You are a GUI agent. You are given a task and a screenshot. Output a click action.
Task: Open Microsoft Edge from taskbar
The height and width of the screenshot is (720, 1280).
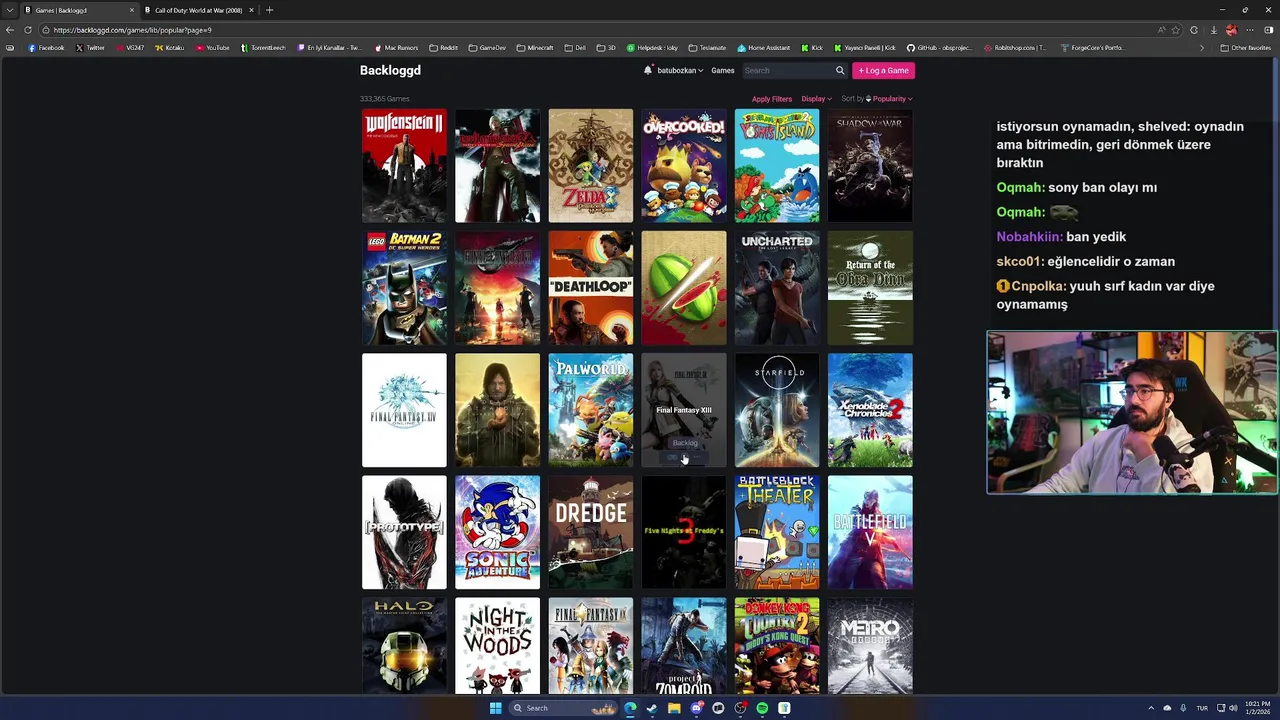pyautogui.click(x=630, y=708)
